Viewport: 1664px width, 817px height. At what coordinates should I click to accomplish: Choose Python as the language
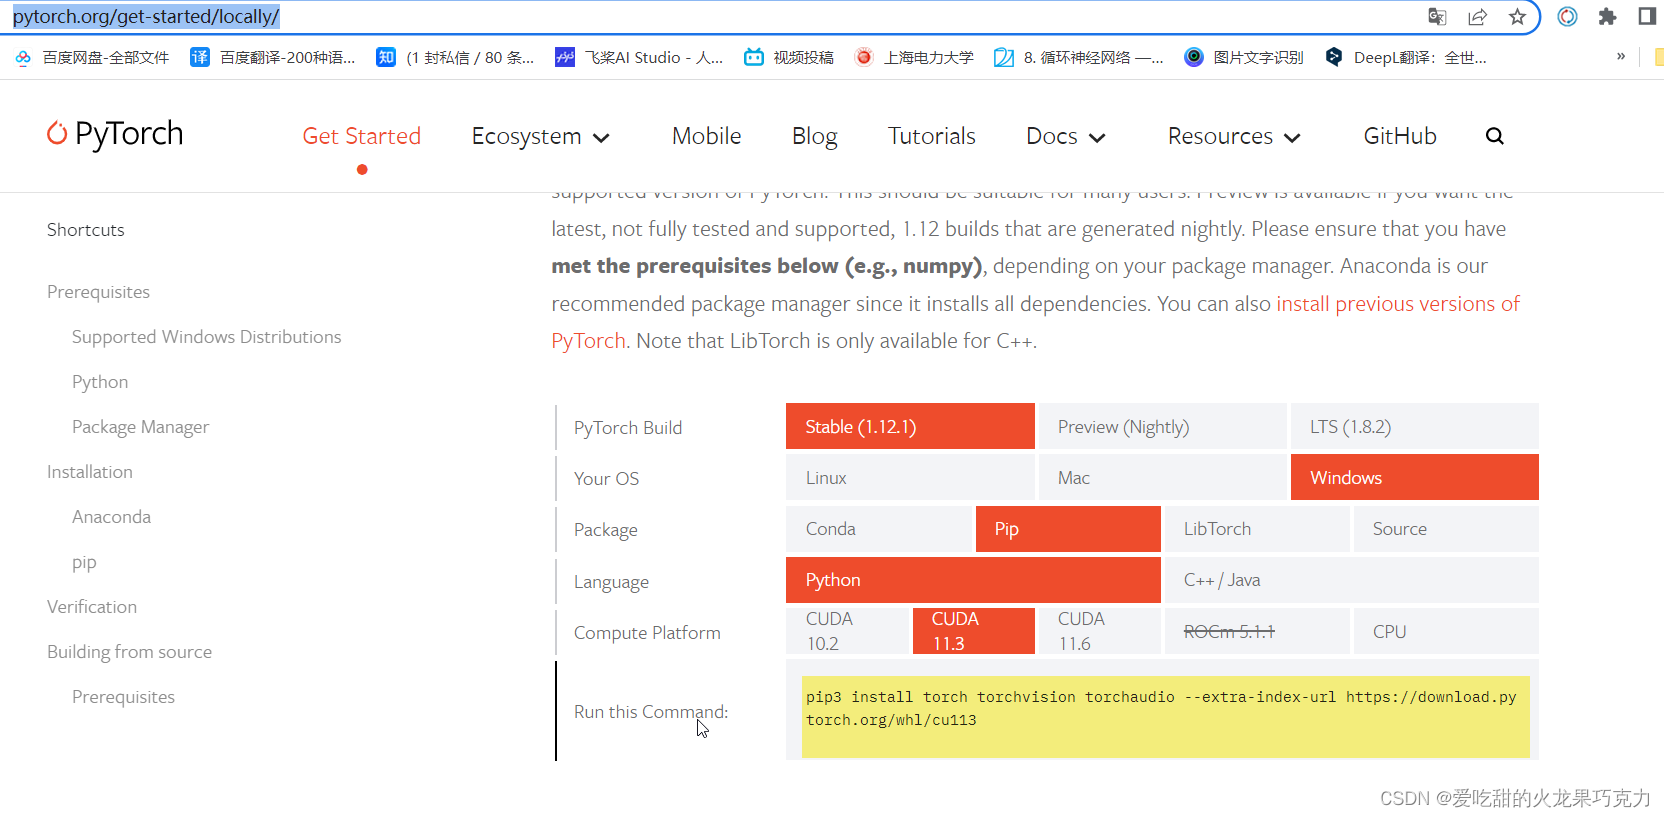[x=973, y=580]
